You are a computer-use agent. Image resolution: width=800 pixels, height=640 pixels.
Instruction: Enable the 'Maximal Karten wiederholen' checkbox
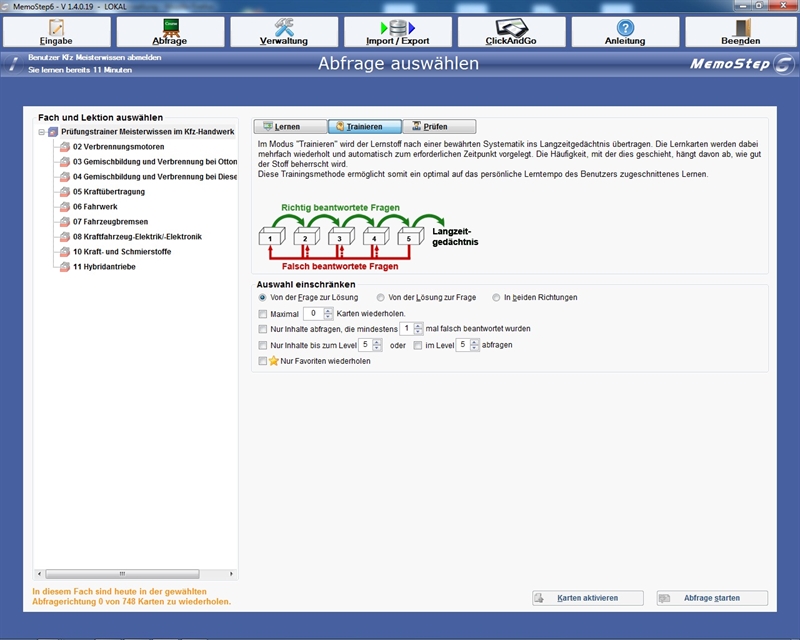pyautogui.click(x=263, y=314)
